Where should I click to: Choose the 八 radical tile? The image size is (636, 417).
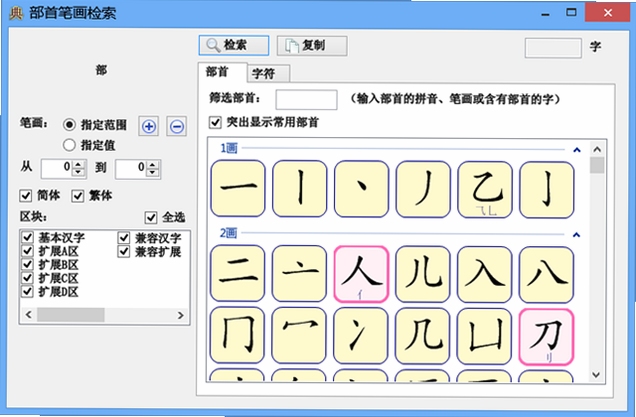pyautogui.click(x=547, y=275)
